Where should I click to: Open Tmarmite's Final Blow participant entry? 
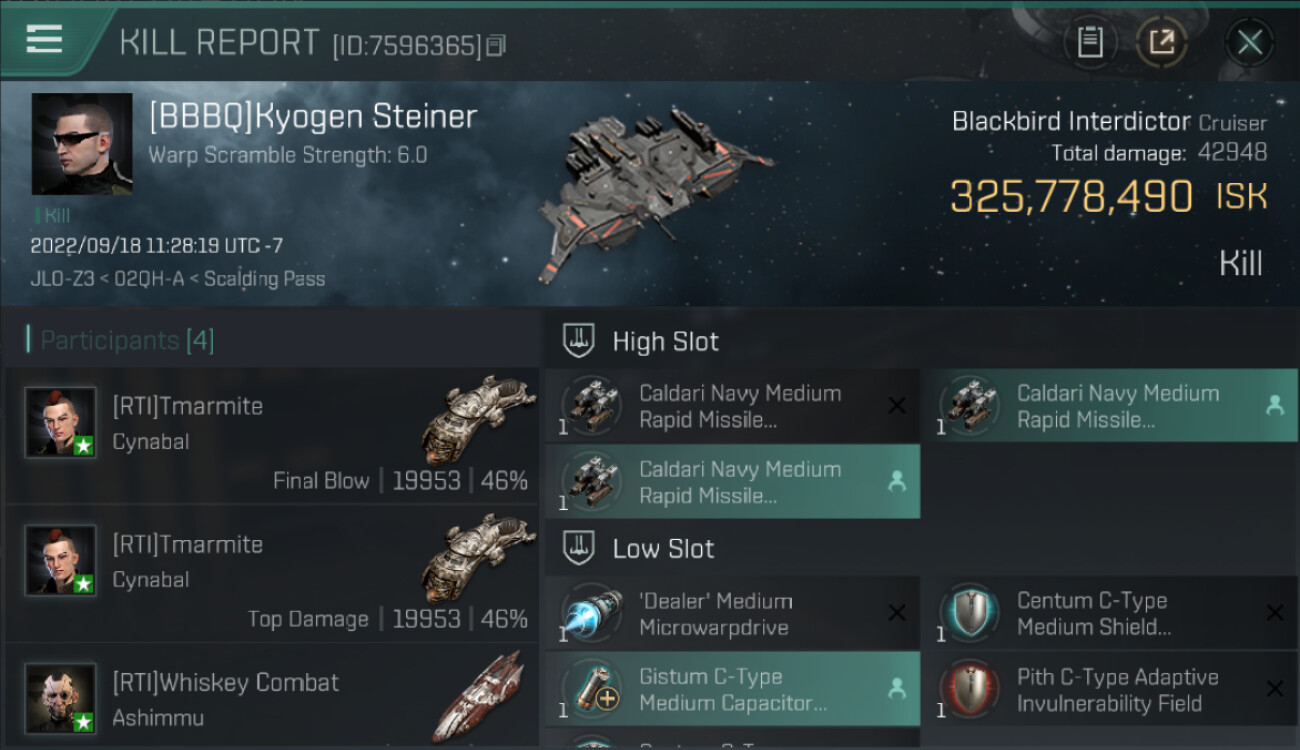272,436
